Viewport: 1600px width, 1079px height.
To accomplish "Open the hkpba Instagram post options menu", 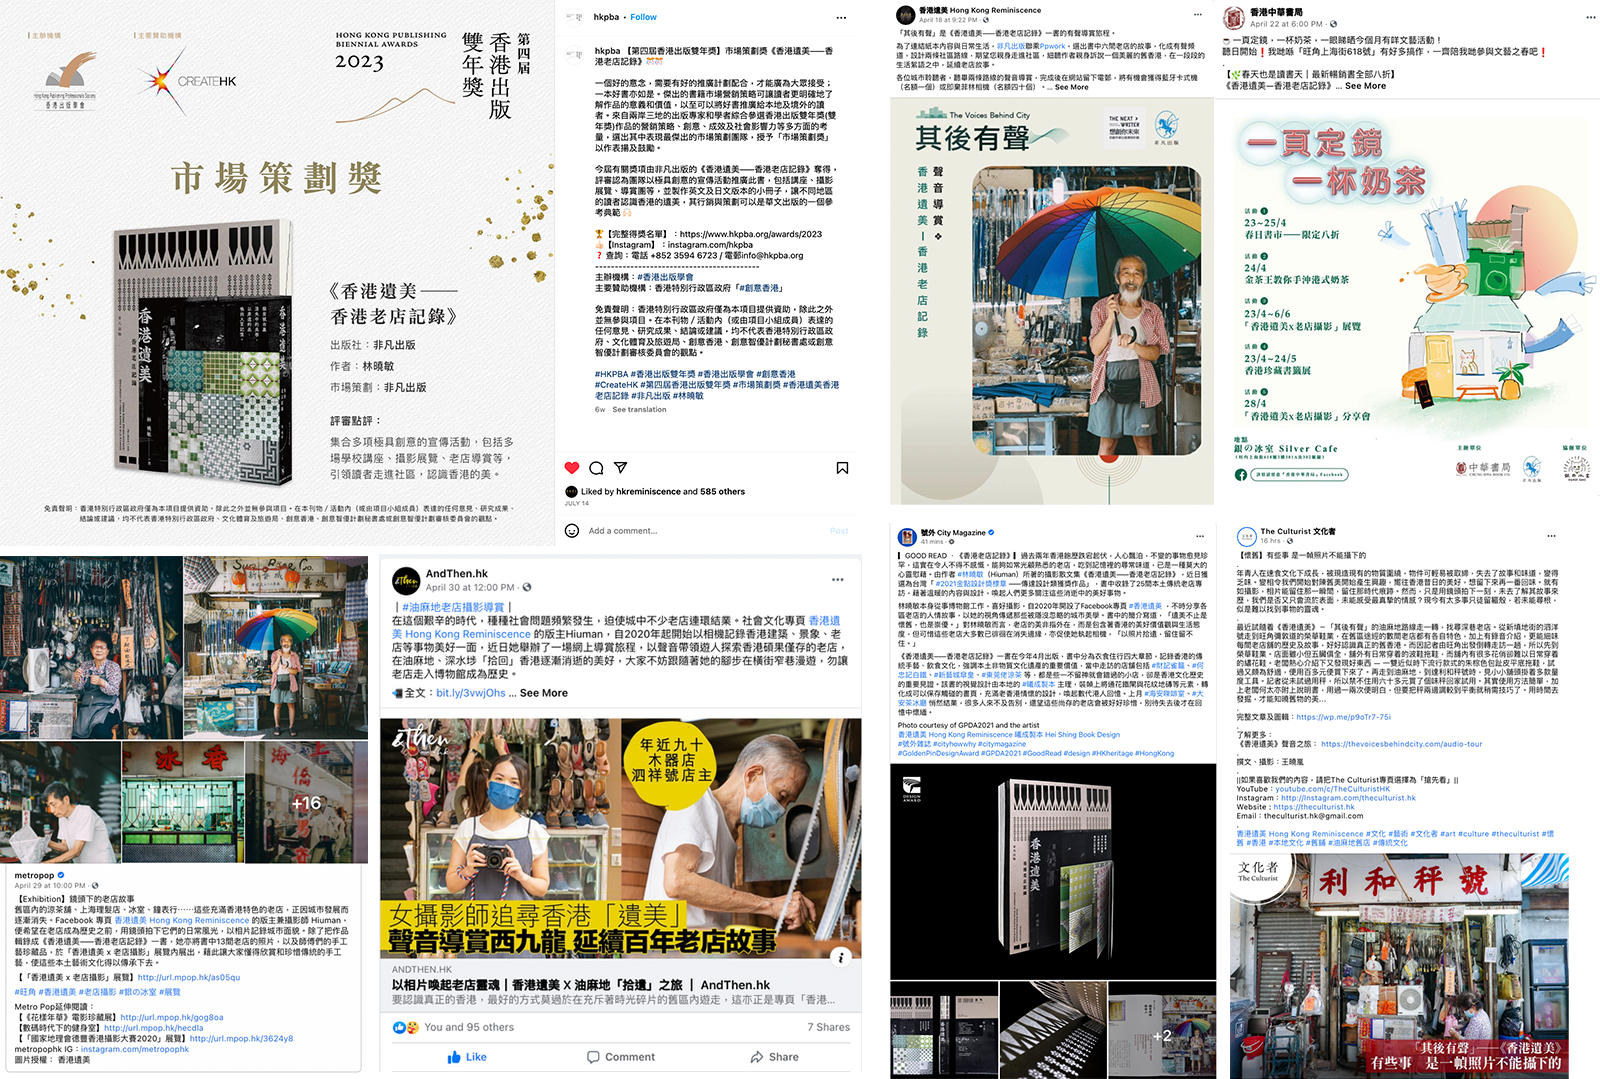I will 841,17.
